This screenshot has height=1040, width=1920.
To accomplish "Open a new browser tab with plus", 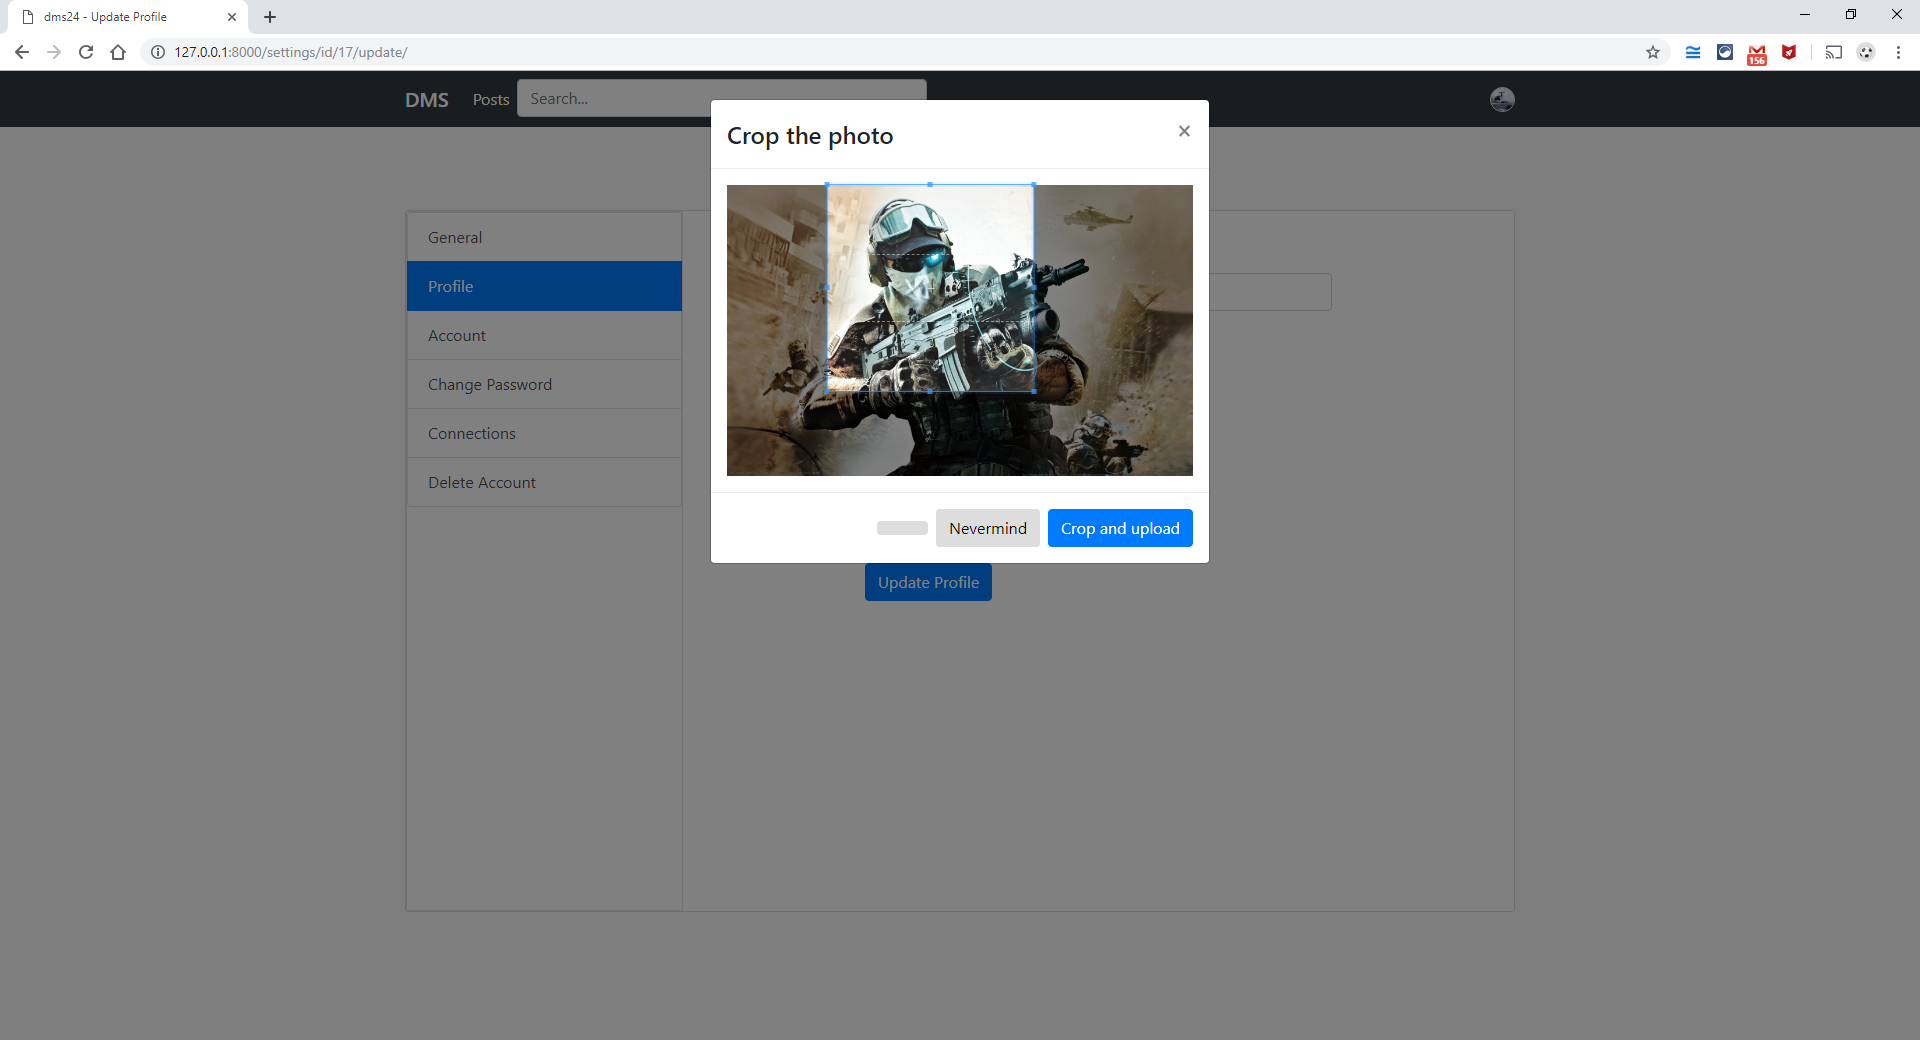I will click(x=270, y=17).
